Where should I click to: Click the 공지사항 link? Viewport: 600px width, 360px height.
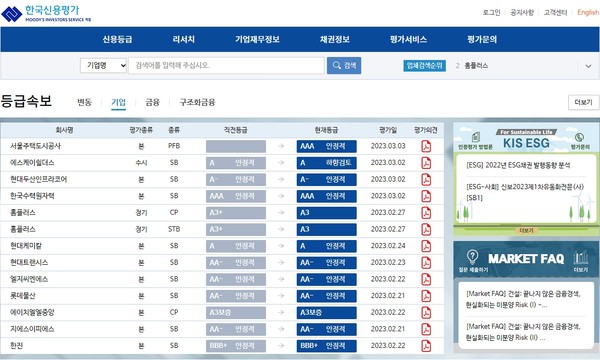522,13
